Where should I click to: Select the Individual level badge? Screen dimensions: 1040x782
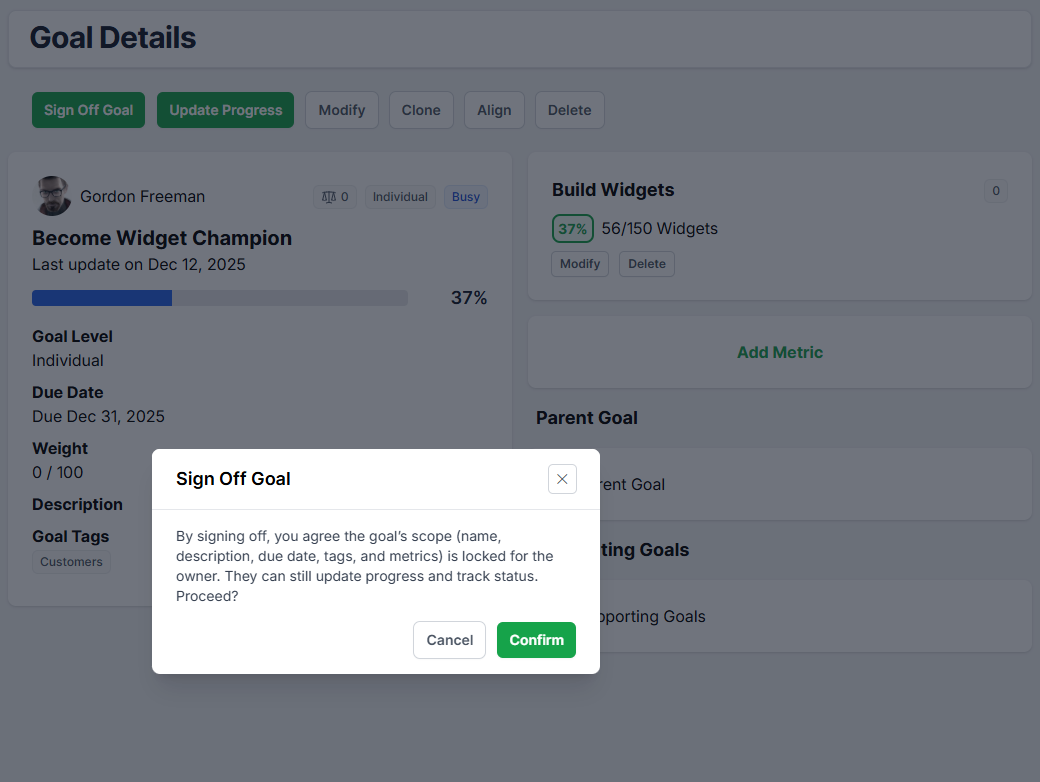tap(400, 197)
